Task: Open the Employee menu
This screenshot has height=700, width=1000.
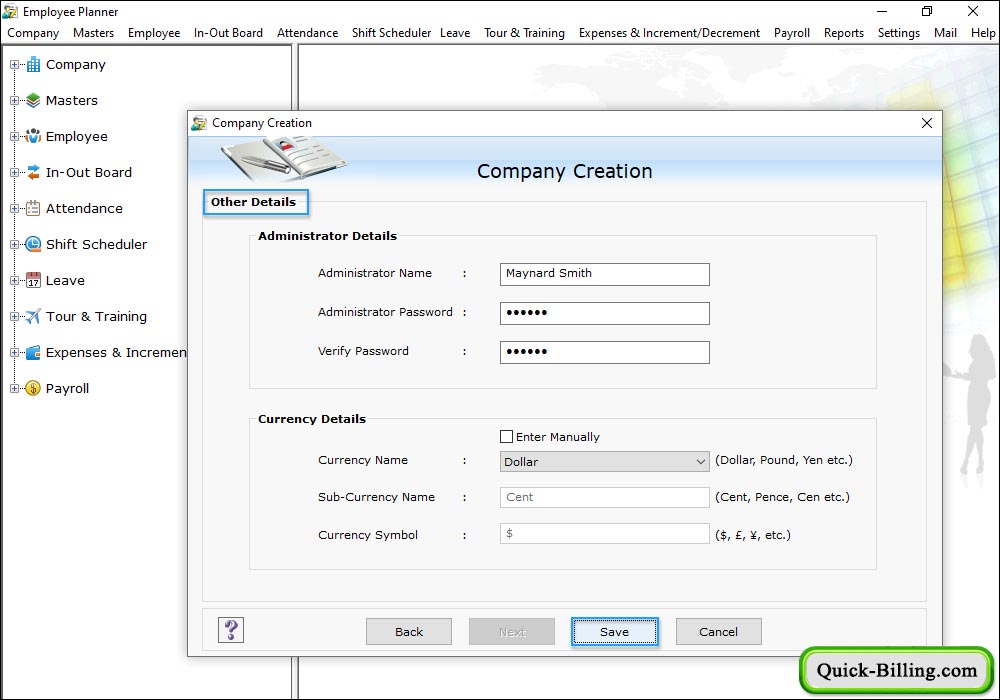Action: click(154, 33)
